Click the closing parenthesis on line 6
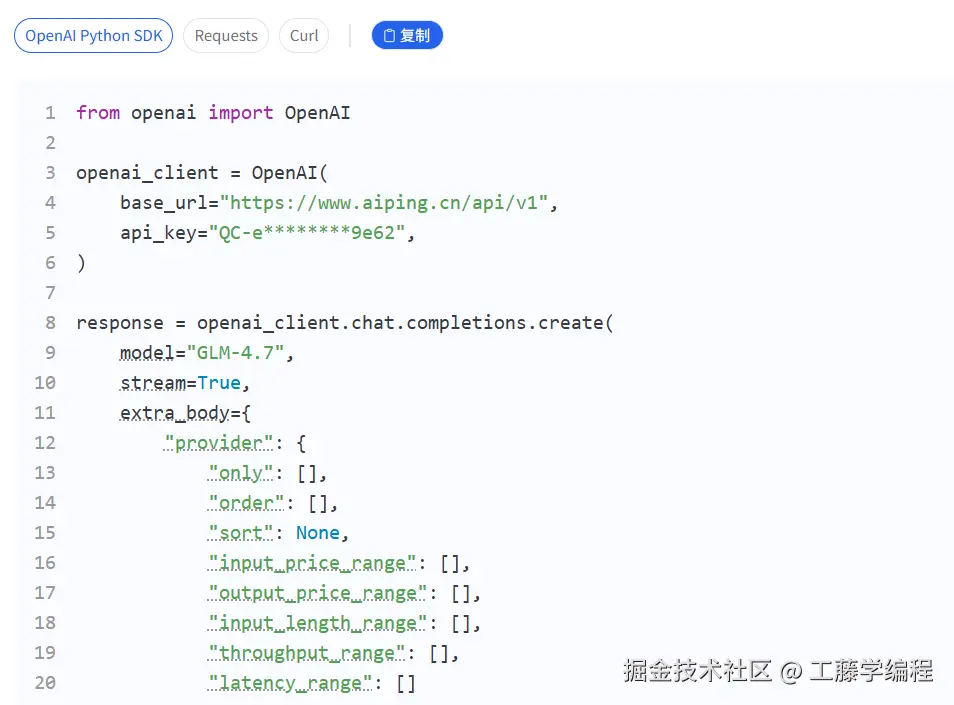Screen dimensions: 954x705 [x=81, y=263]
